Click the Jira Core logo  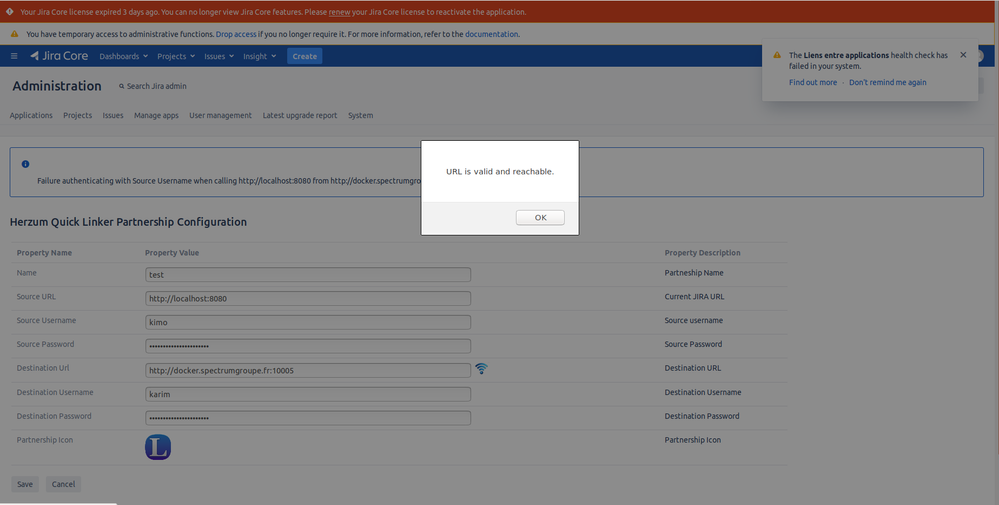pyautogui.click(x=59, y=56)
